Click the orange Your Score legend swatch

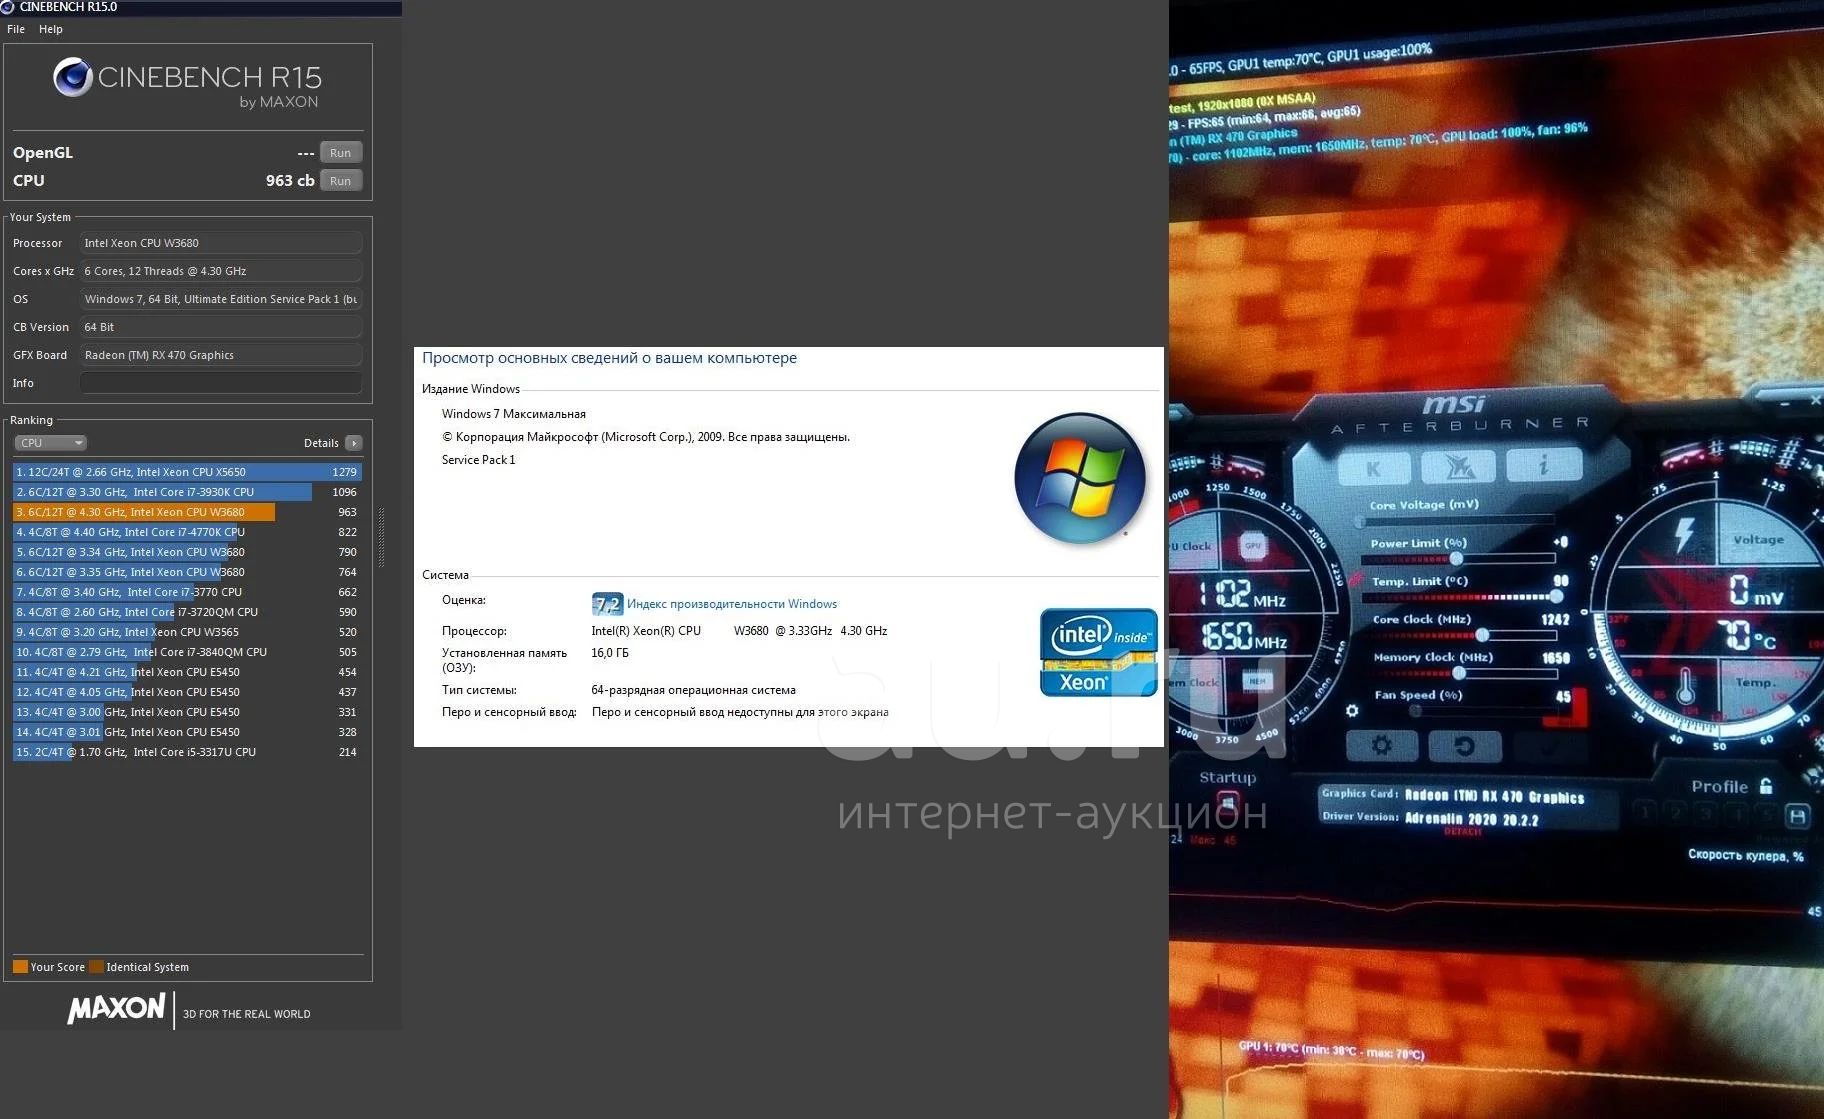(x=20, y=967)
